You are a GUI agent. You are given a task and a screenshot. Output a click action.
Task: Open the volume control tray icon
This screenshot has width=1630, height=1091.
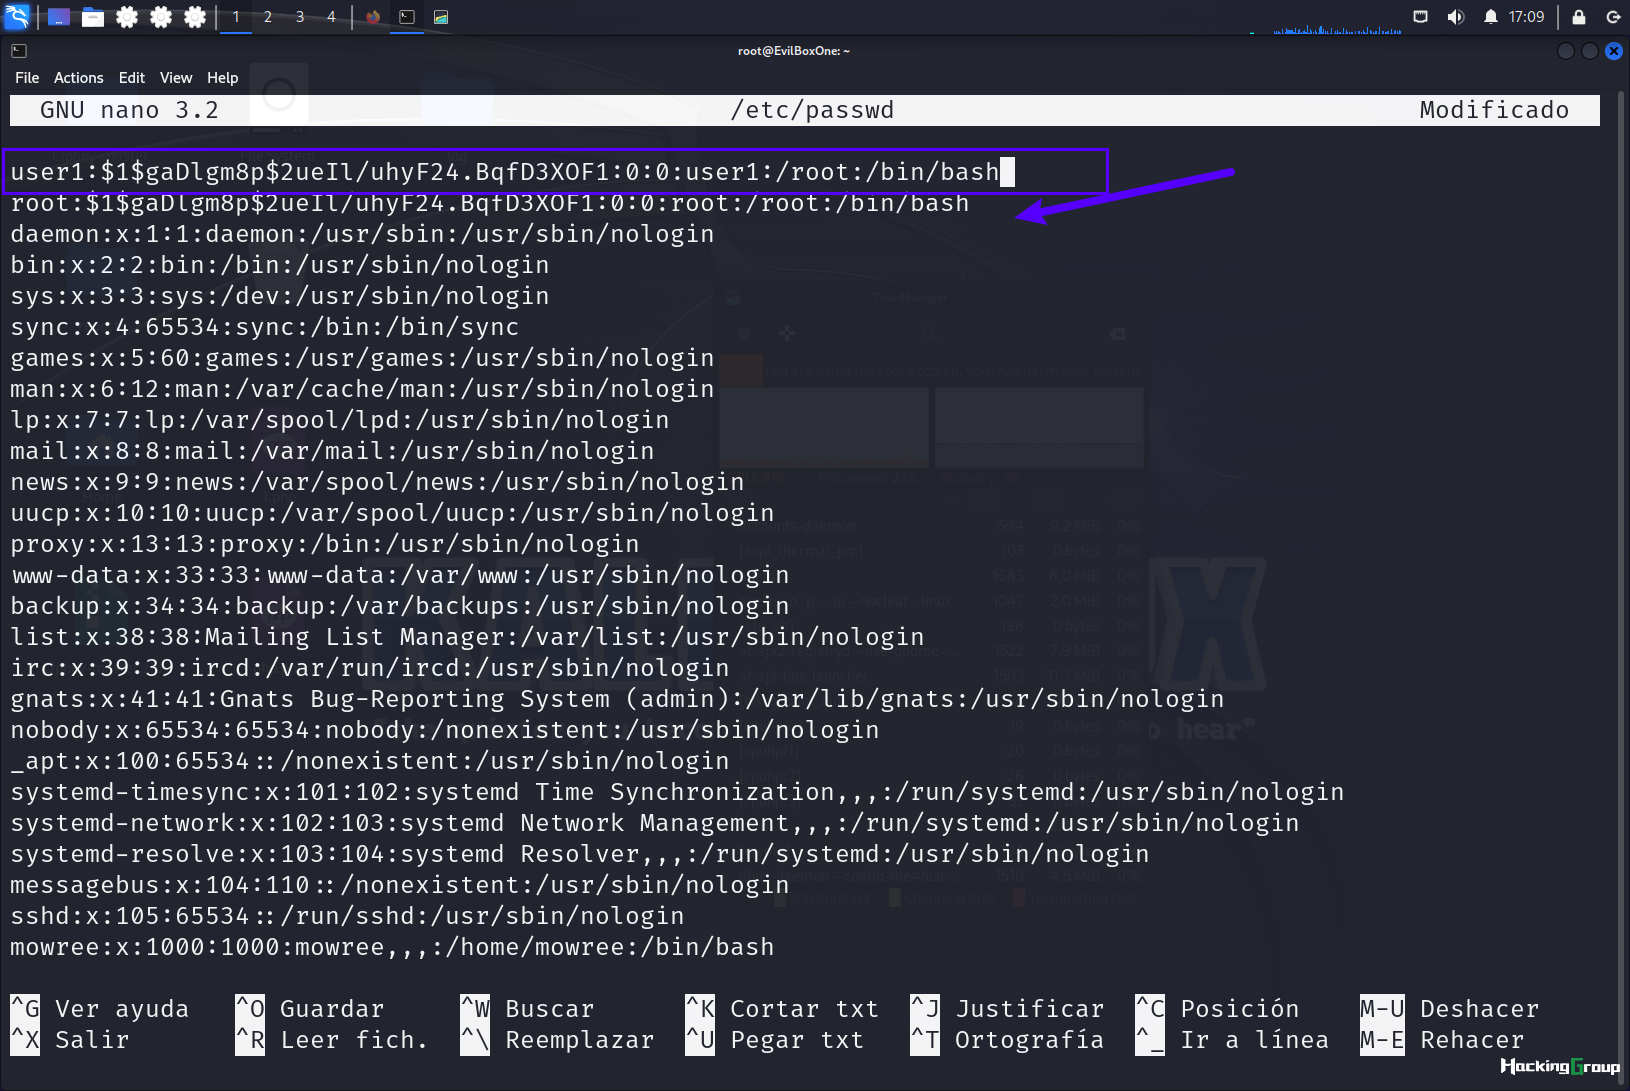tap(1456, 17)
